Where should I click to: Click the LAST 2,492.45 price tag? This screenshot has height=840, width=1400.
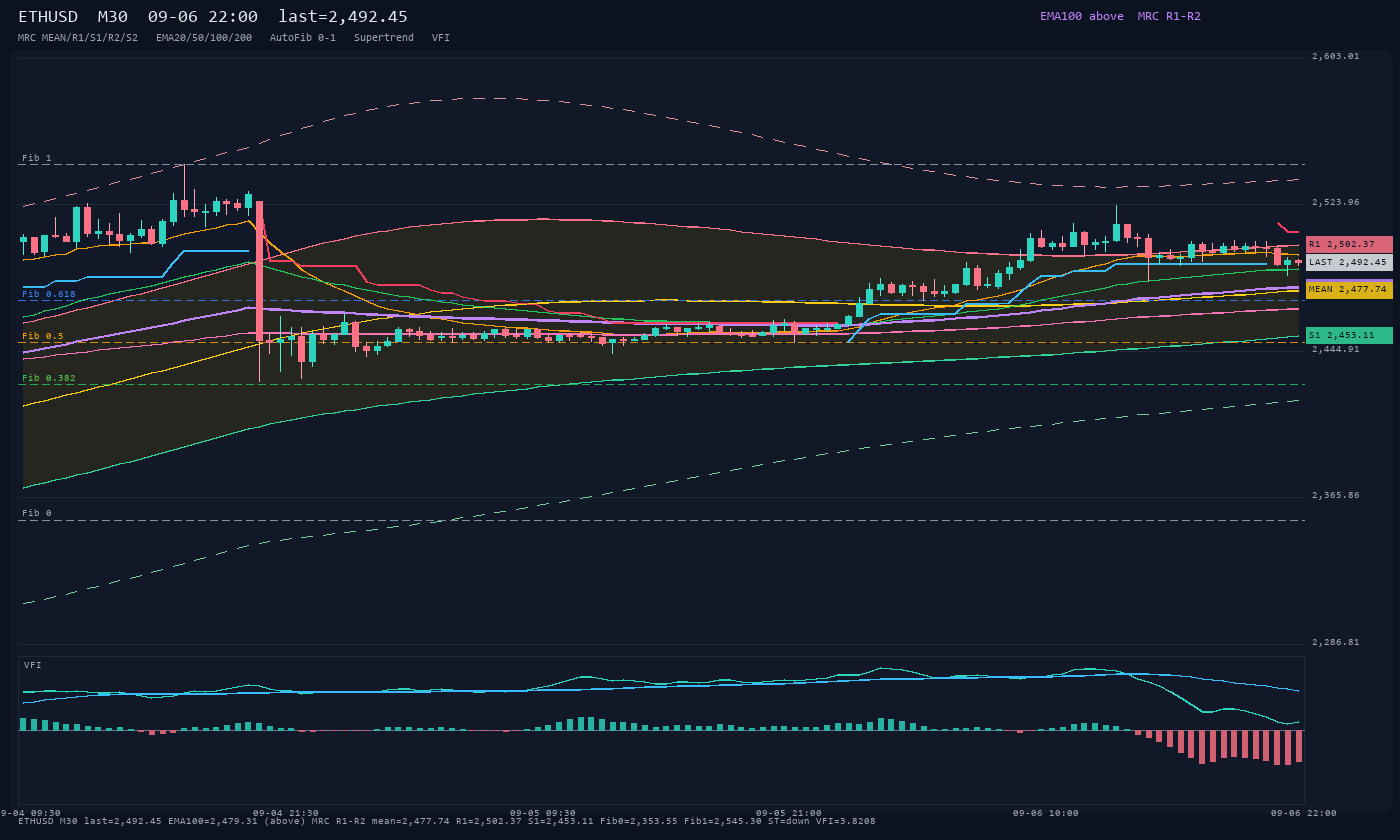[x=1349, y=262]
